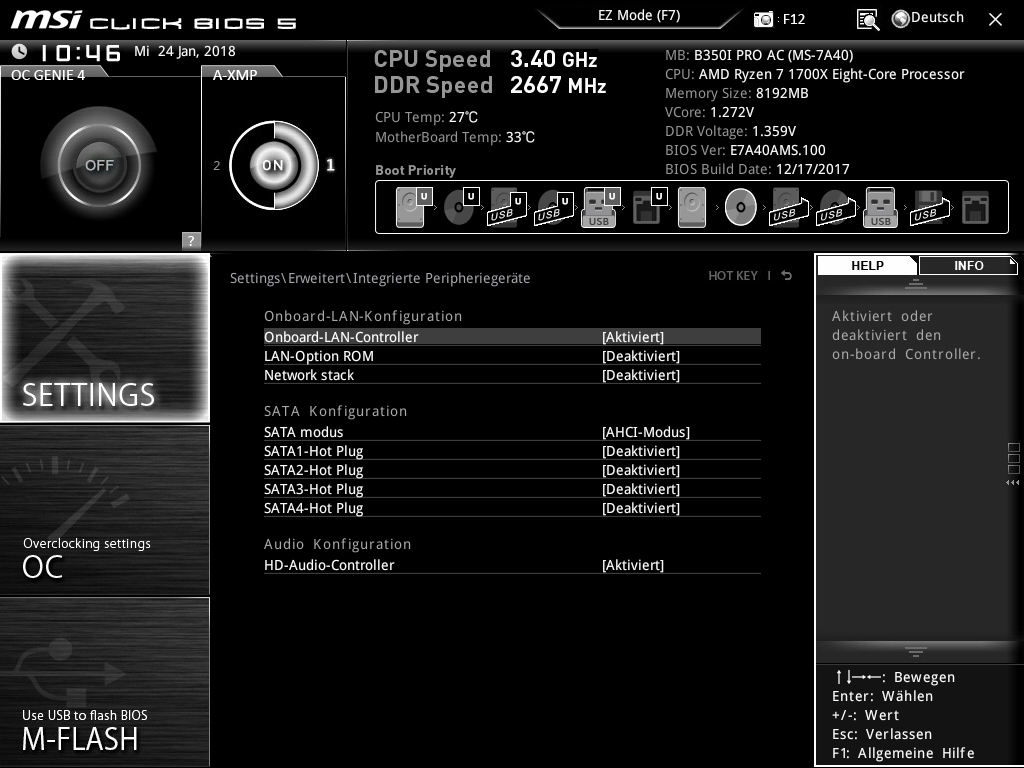The width and height of the screenshot is (1024, 768).
Task: Go back using the hot key return arrow
Action: 787,276
